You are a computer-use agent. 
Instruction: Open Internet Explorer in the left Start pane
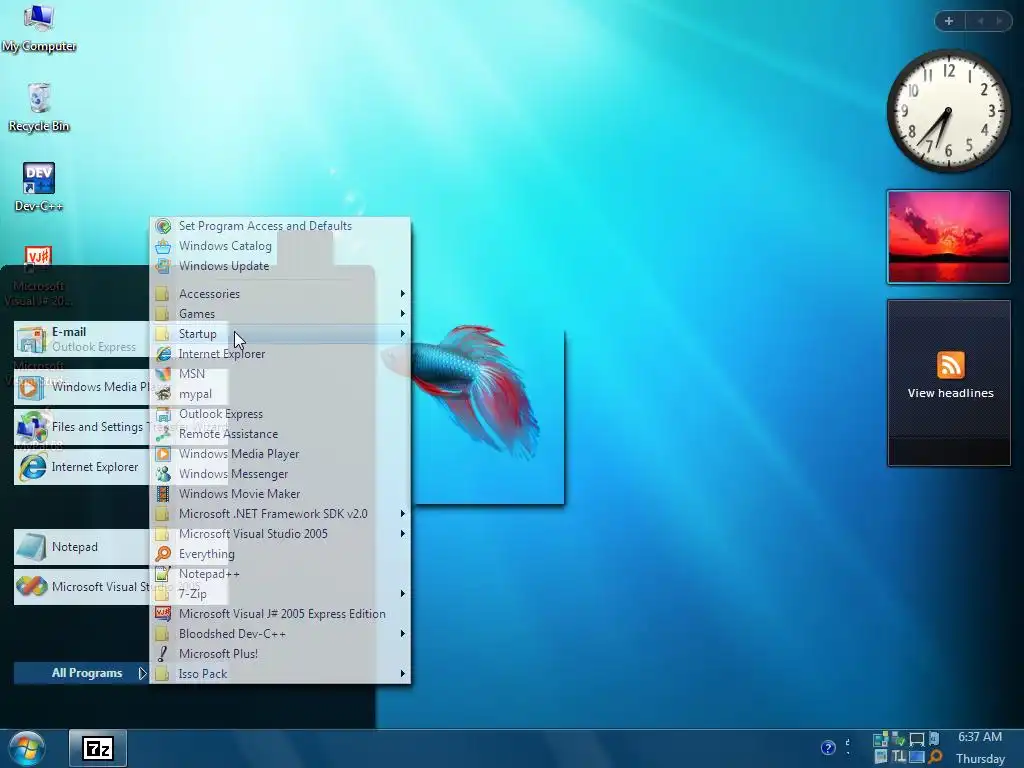82,467
